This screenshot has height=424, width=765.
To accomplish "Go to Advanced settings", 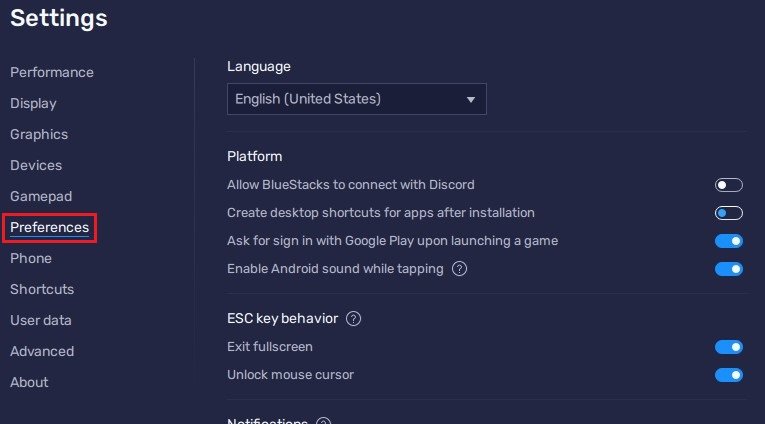I will 42,351.
